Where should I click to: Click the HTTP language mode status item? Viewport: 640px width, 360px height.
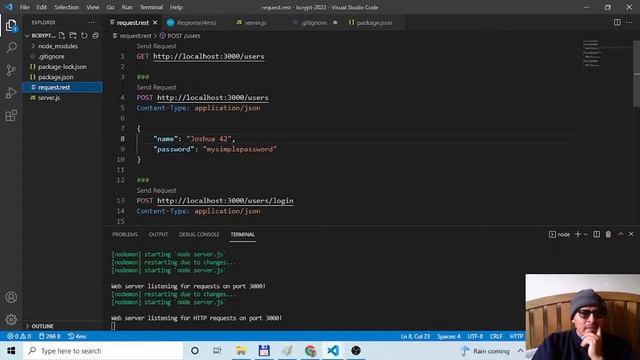point(516,336)
